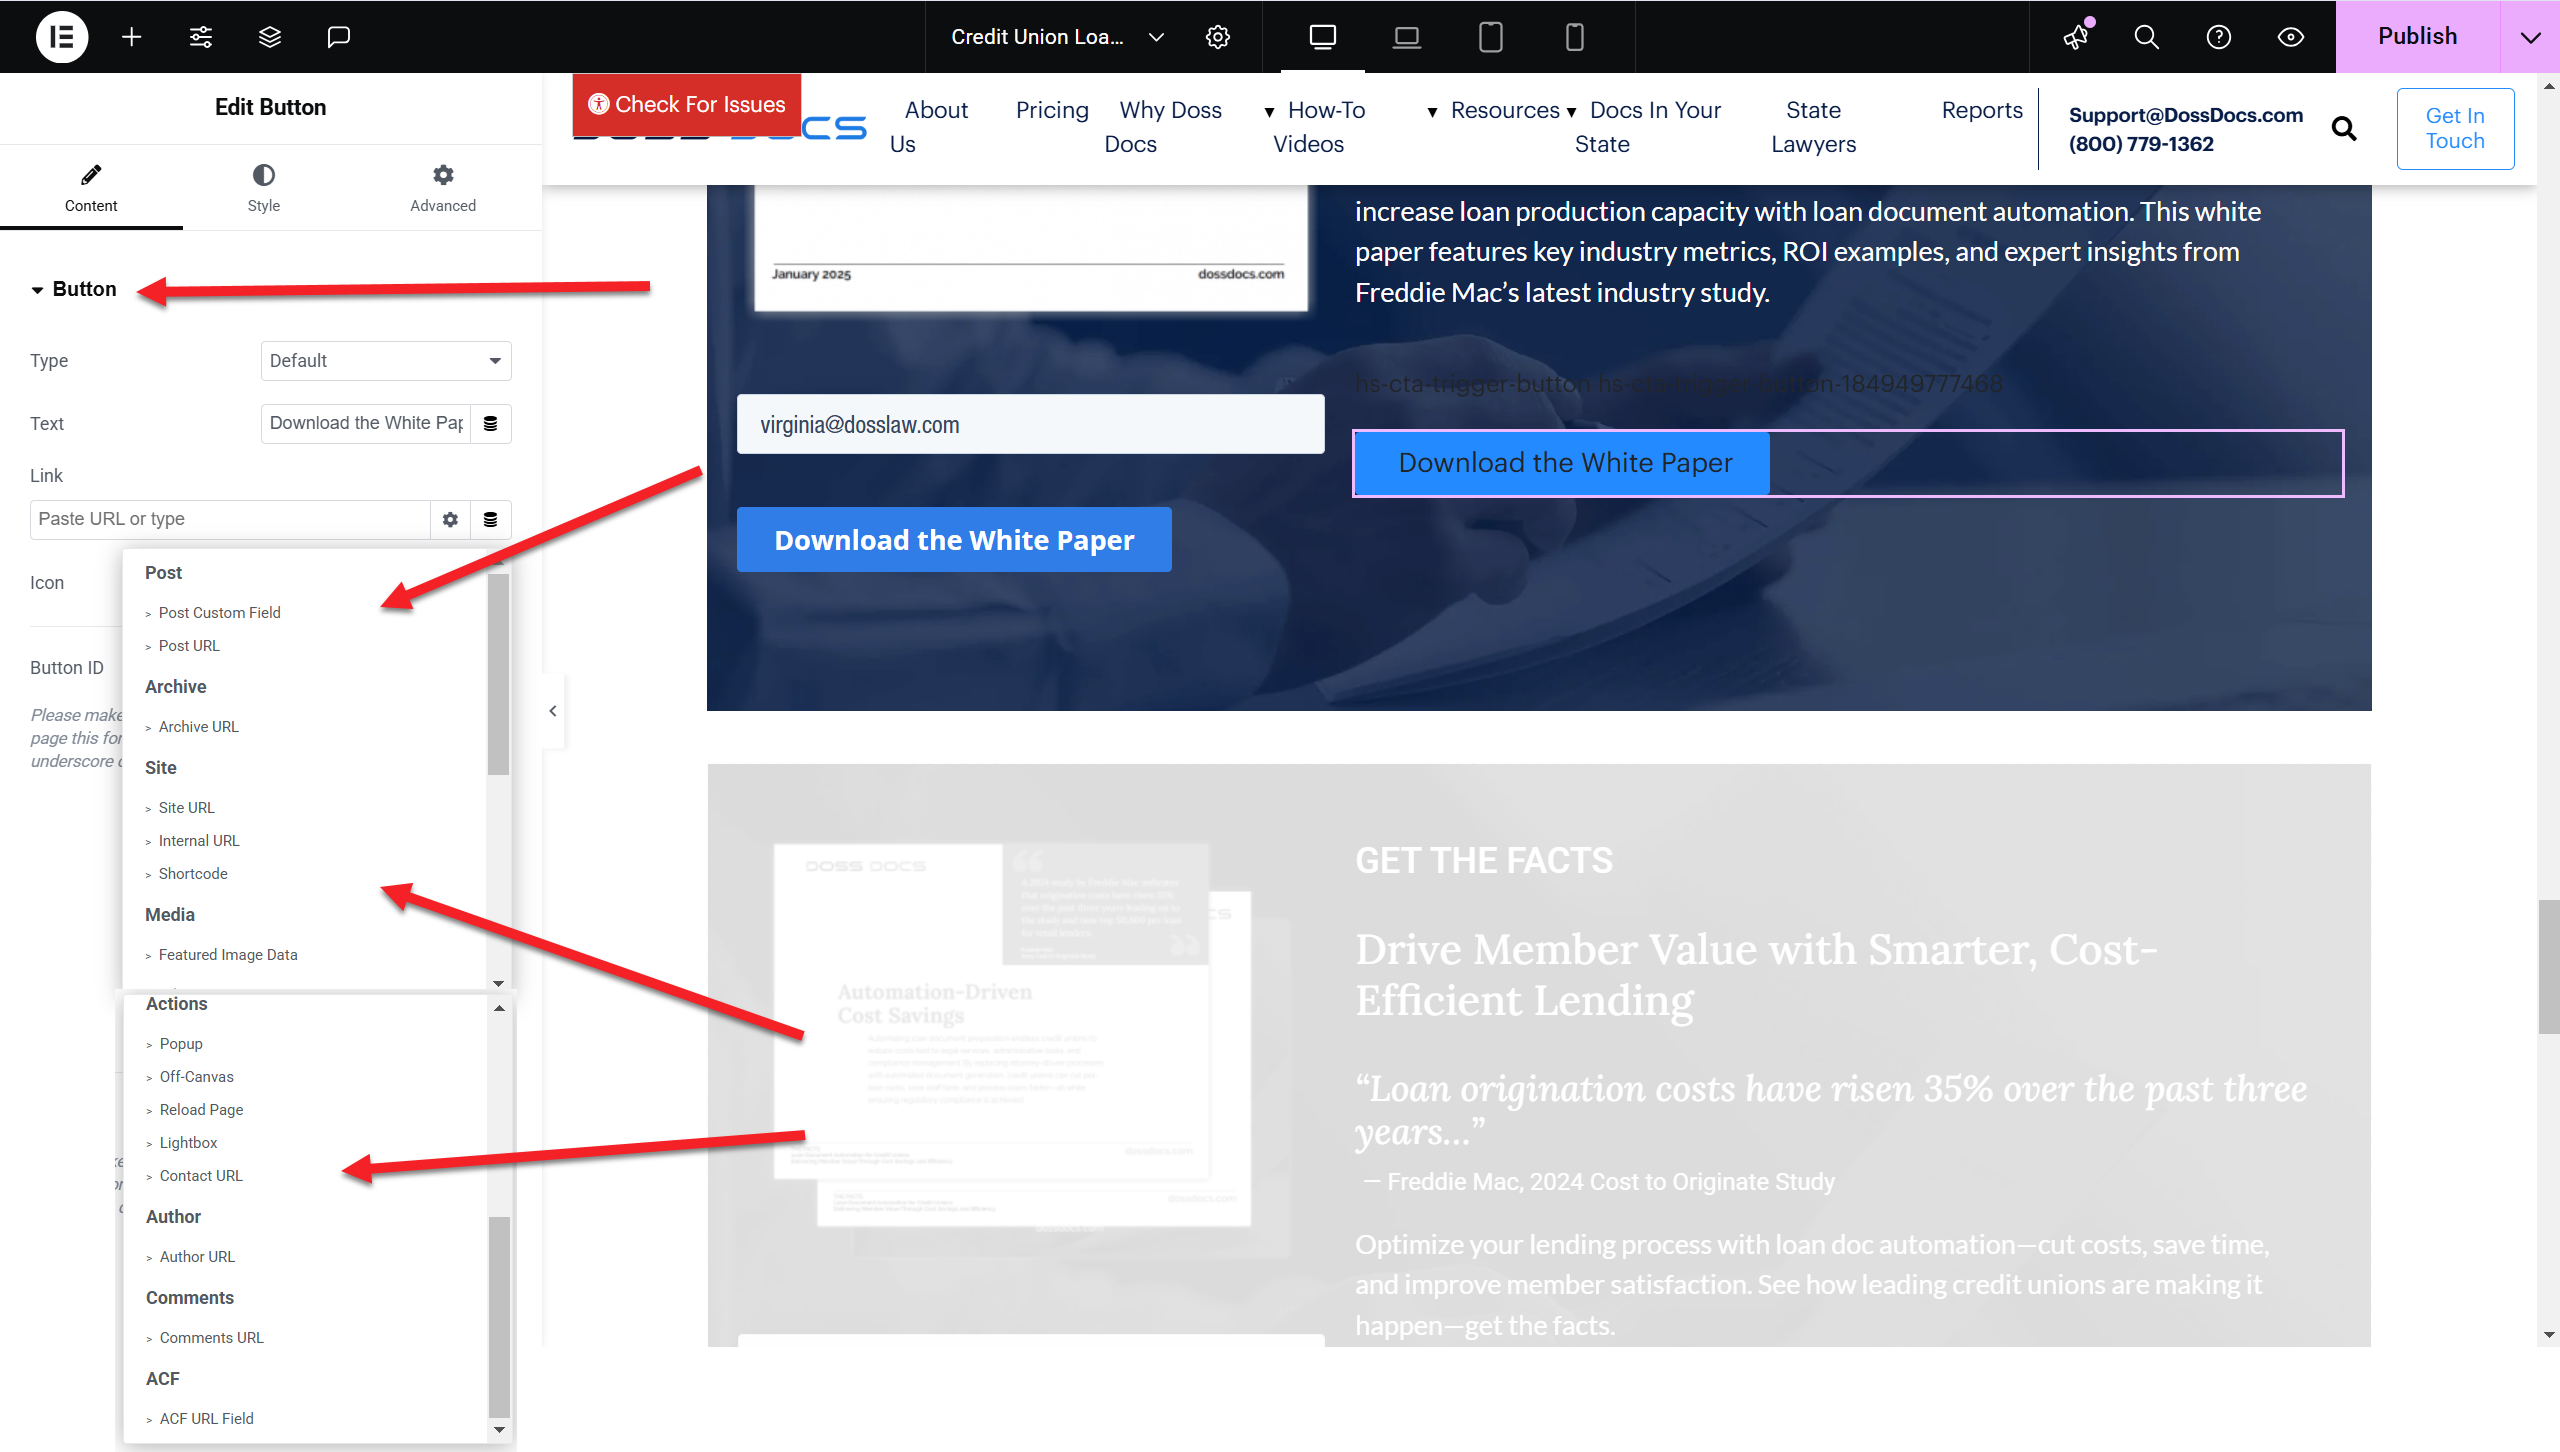Click the Publish button

(x=2417, y=36)
